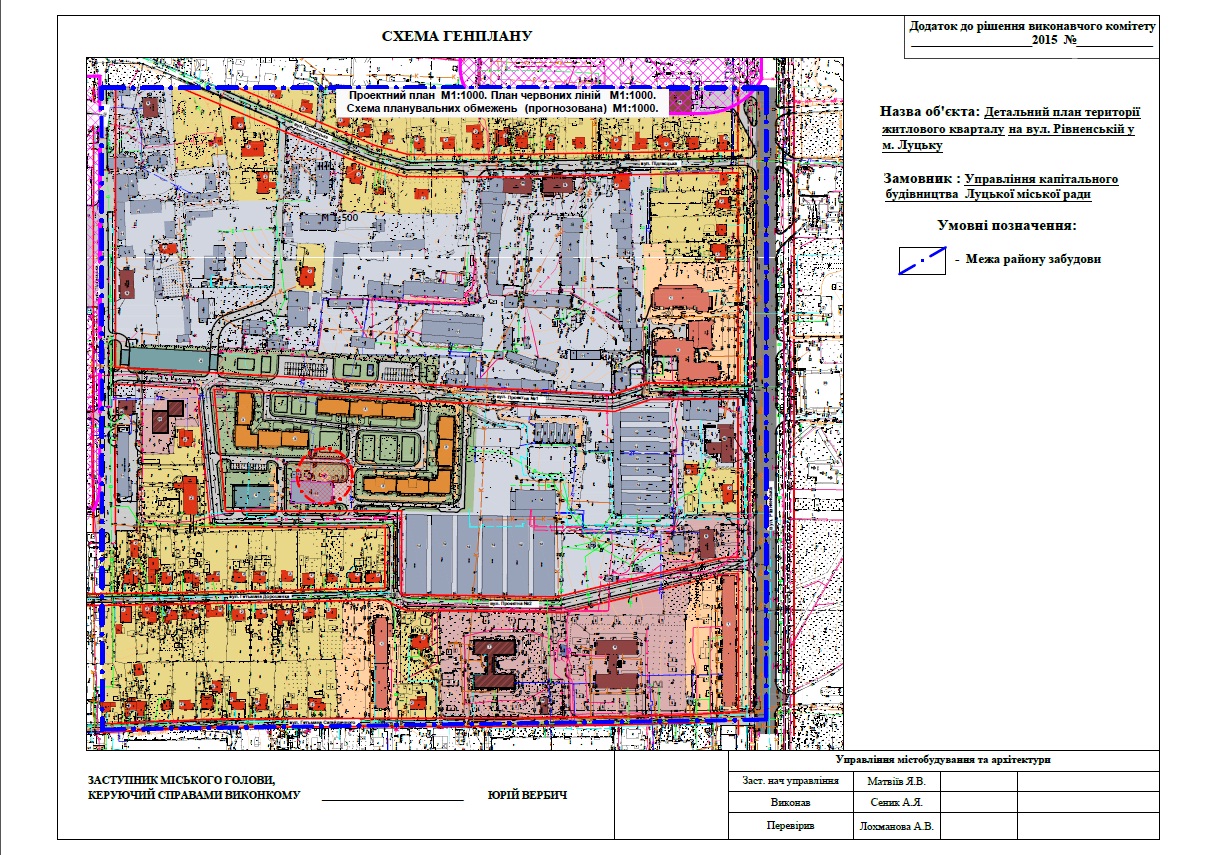Click the Додаток до рішення виконавчого комітету header
This screenshot has height=855, width=1213.
pyautogui.click(x=1032, y=26)
